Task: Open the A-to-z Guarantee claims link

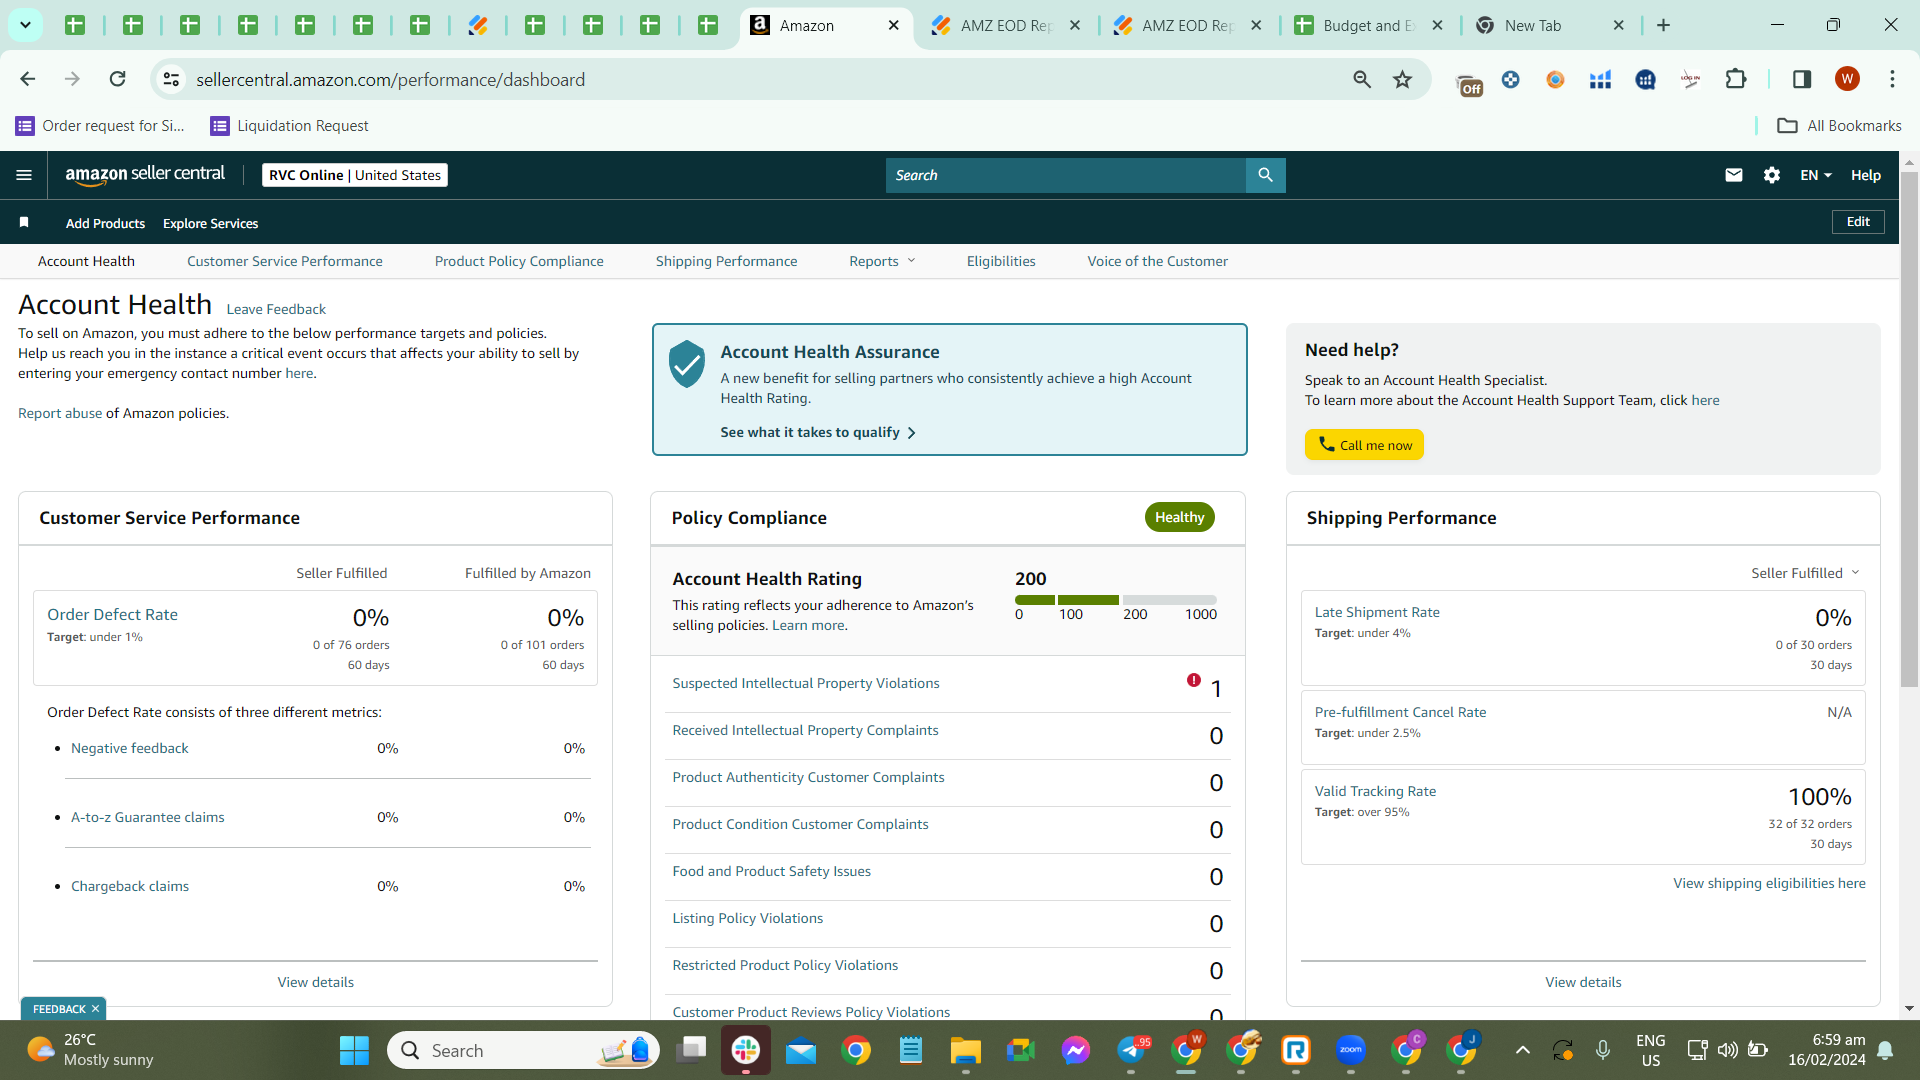Action: point(148,817)
